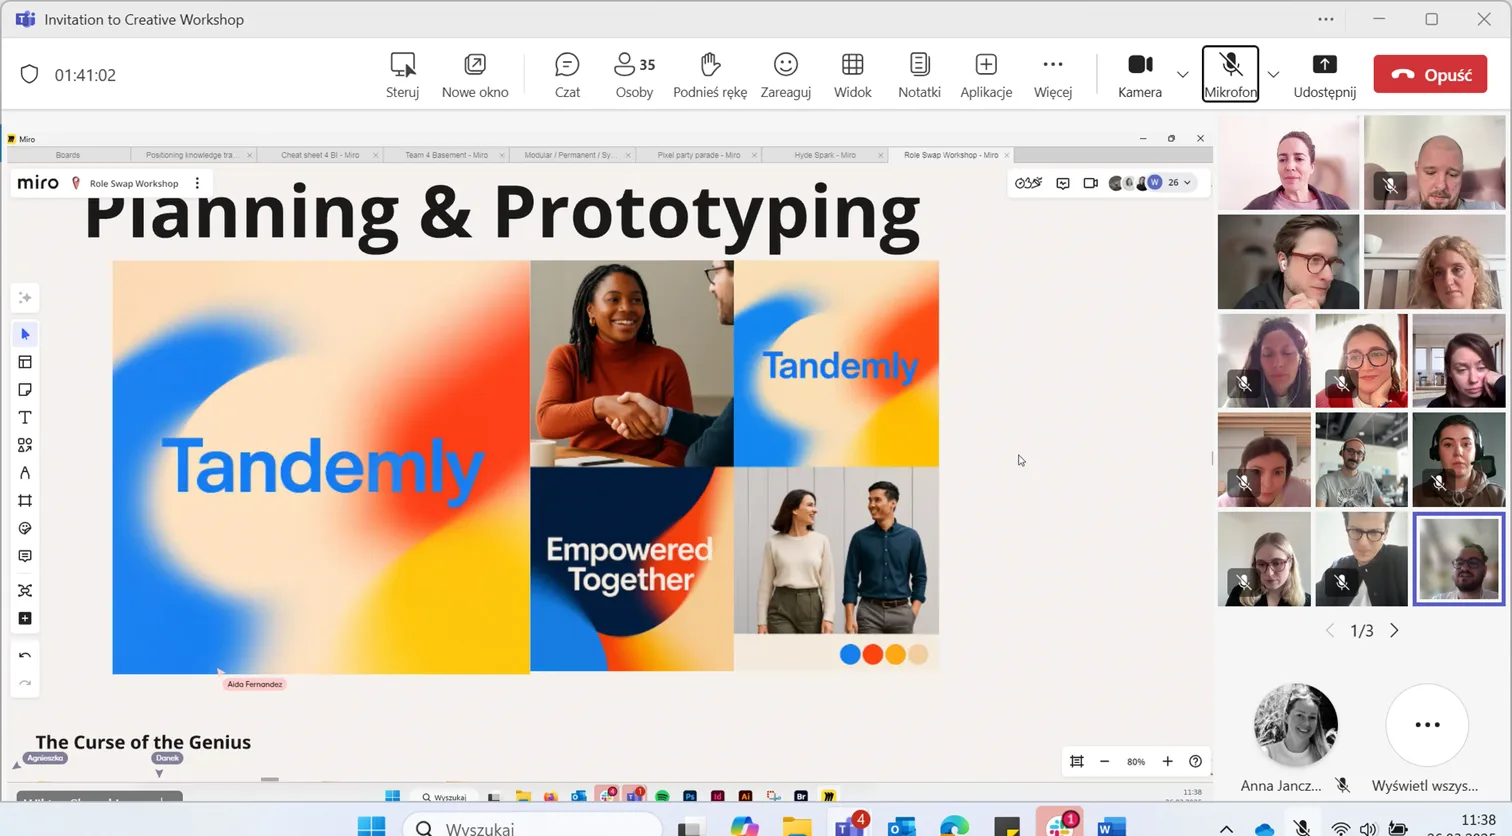Click the Steruj control icon
Screen dimensions: 1512x836
click(x=402, y=75)
